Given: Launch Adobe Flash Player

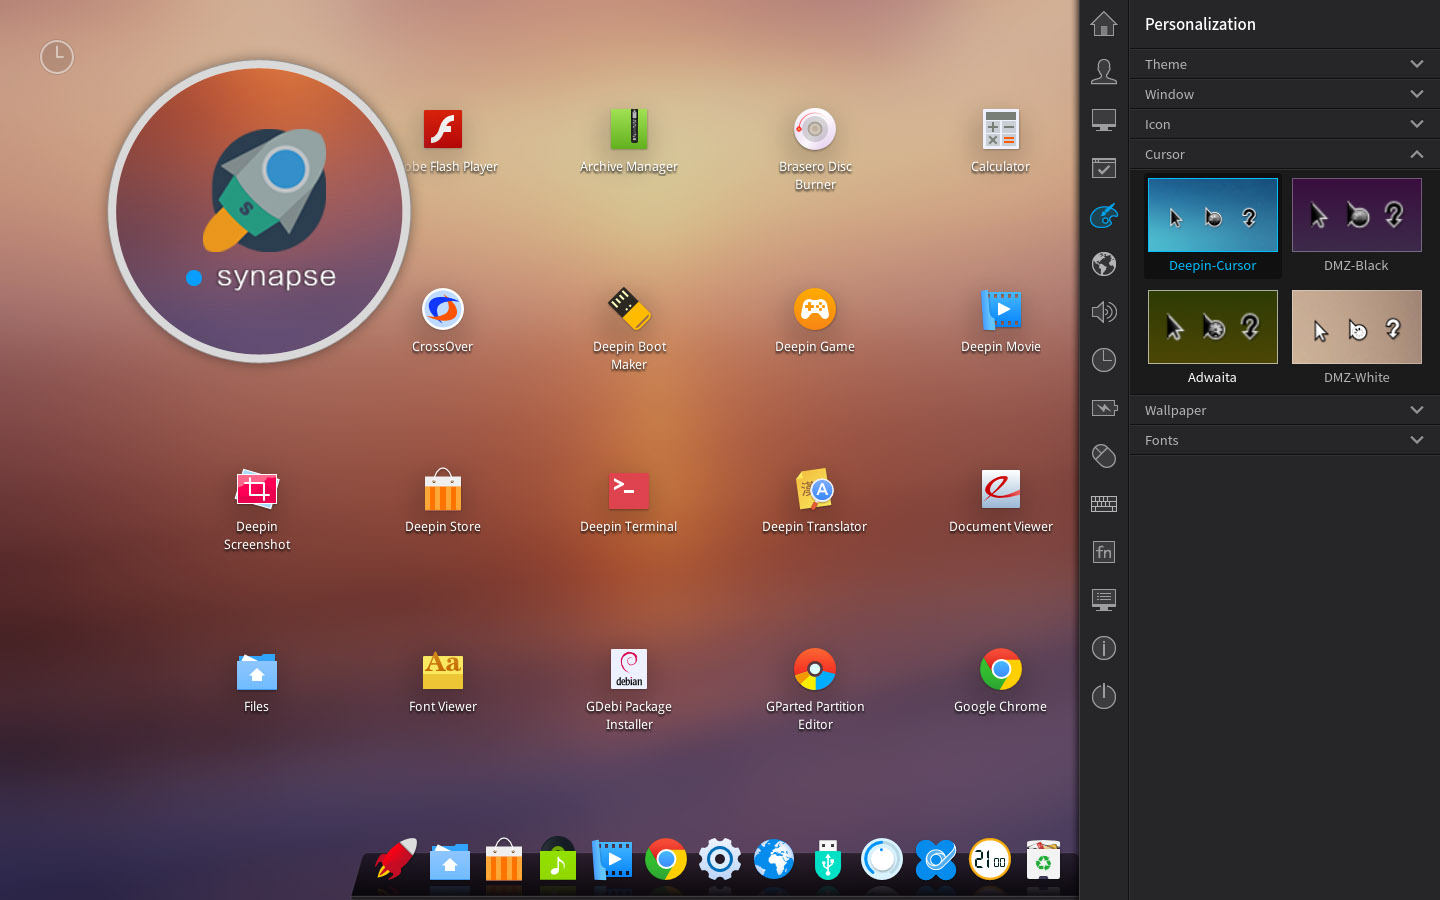Looking at the screenshot, I should click(443, 129).
